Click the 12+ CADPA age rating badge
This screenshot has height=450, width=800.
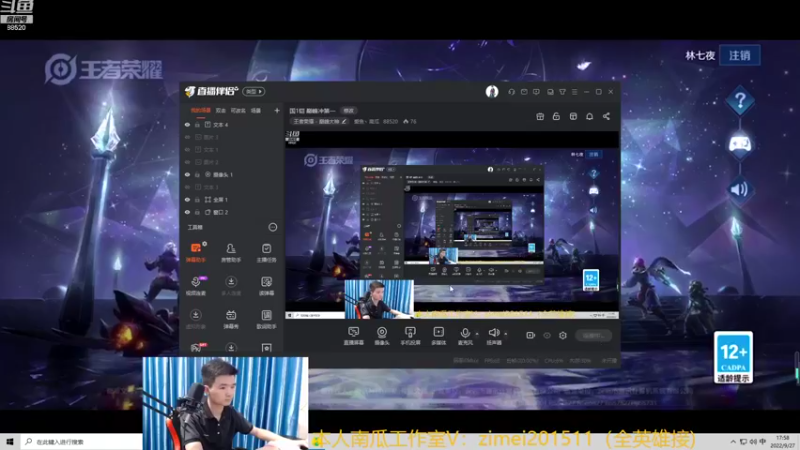(734, 358)
